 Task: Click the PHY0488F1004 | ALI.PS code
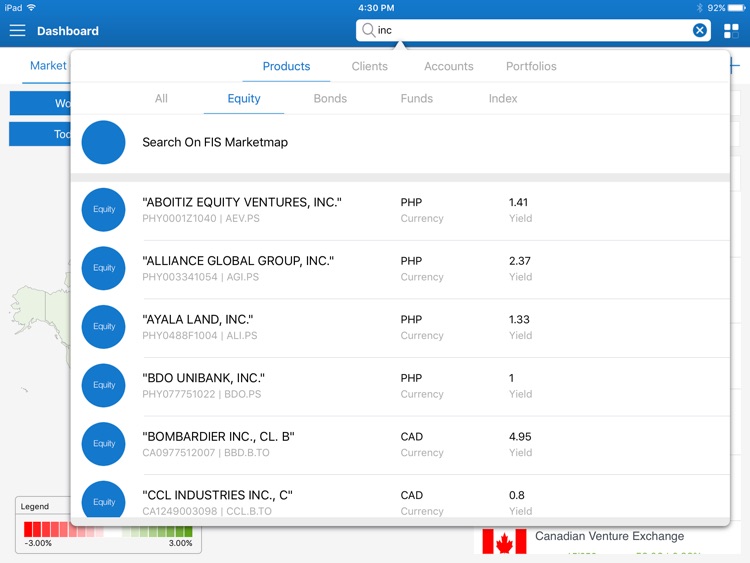tap(199, 336)
